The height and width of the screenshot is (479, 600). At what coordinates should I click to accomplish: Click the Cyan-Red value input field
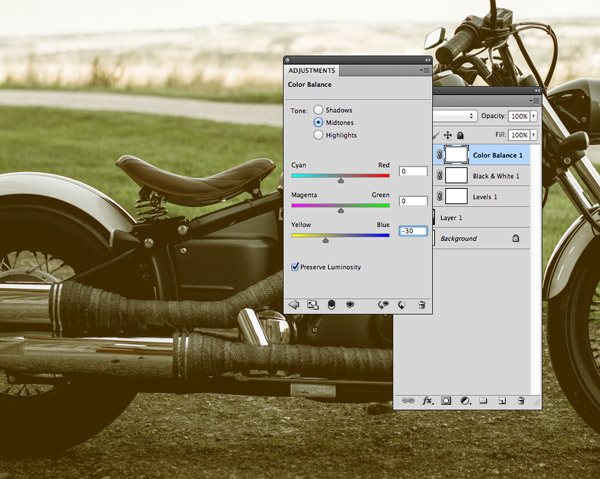click(413, 171)
